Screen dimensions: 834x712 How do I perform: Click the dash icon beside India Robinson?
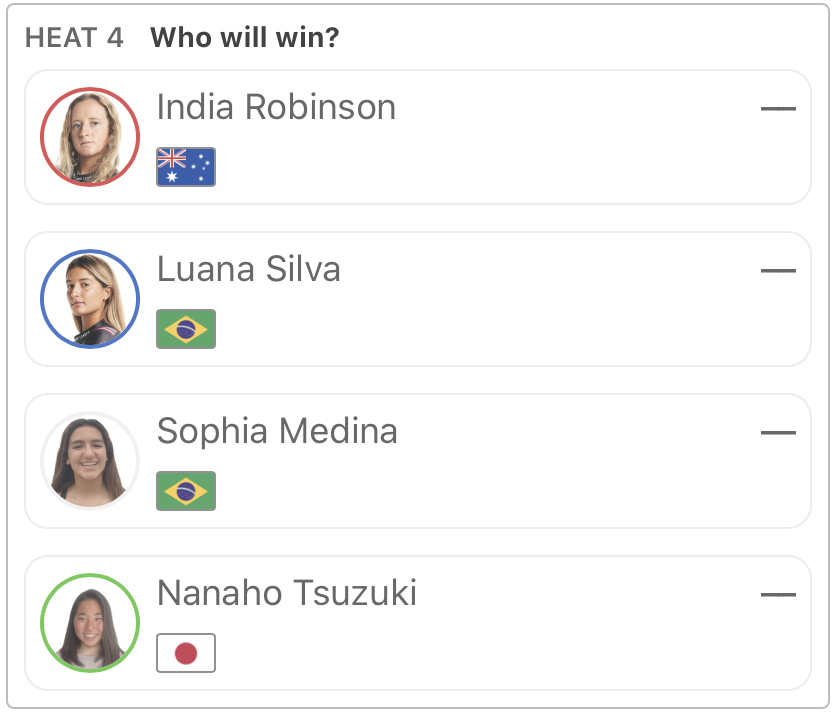click(x=778, y=108)
